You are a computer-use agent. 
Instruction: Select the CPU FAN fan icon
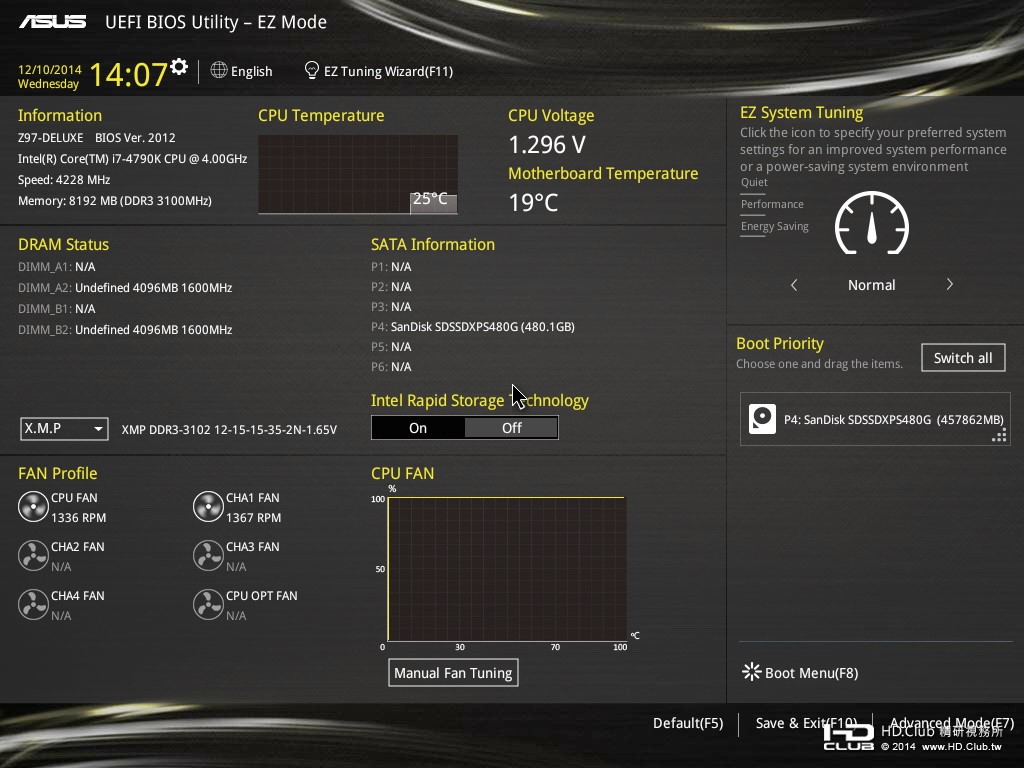(x=33, y=507)
